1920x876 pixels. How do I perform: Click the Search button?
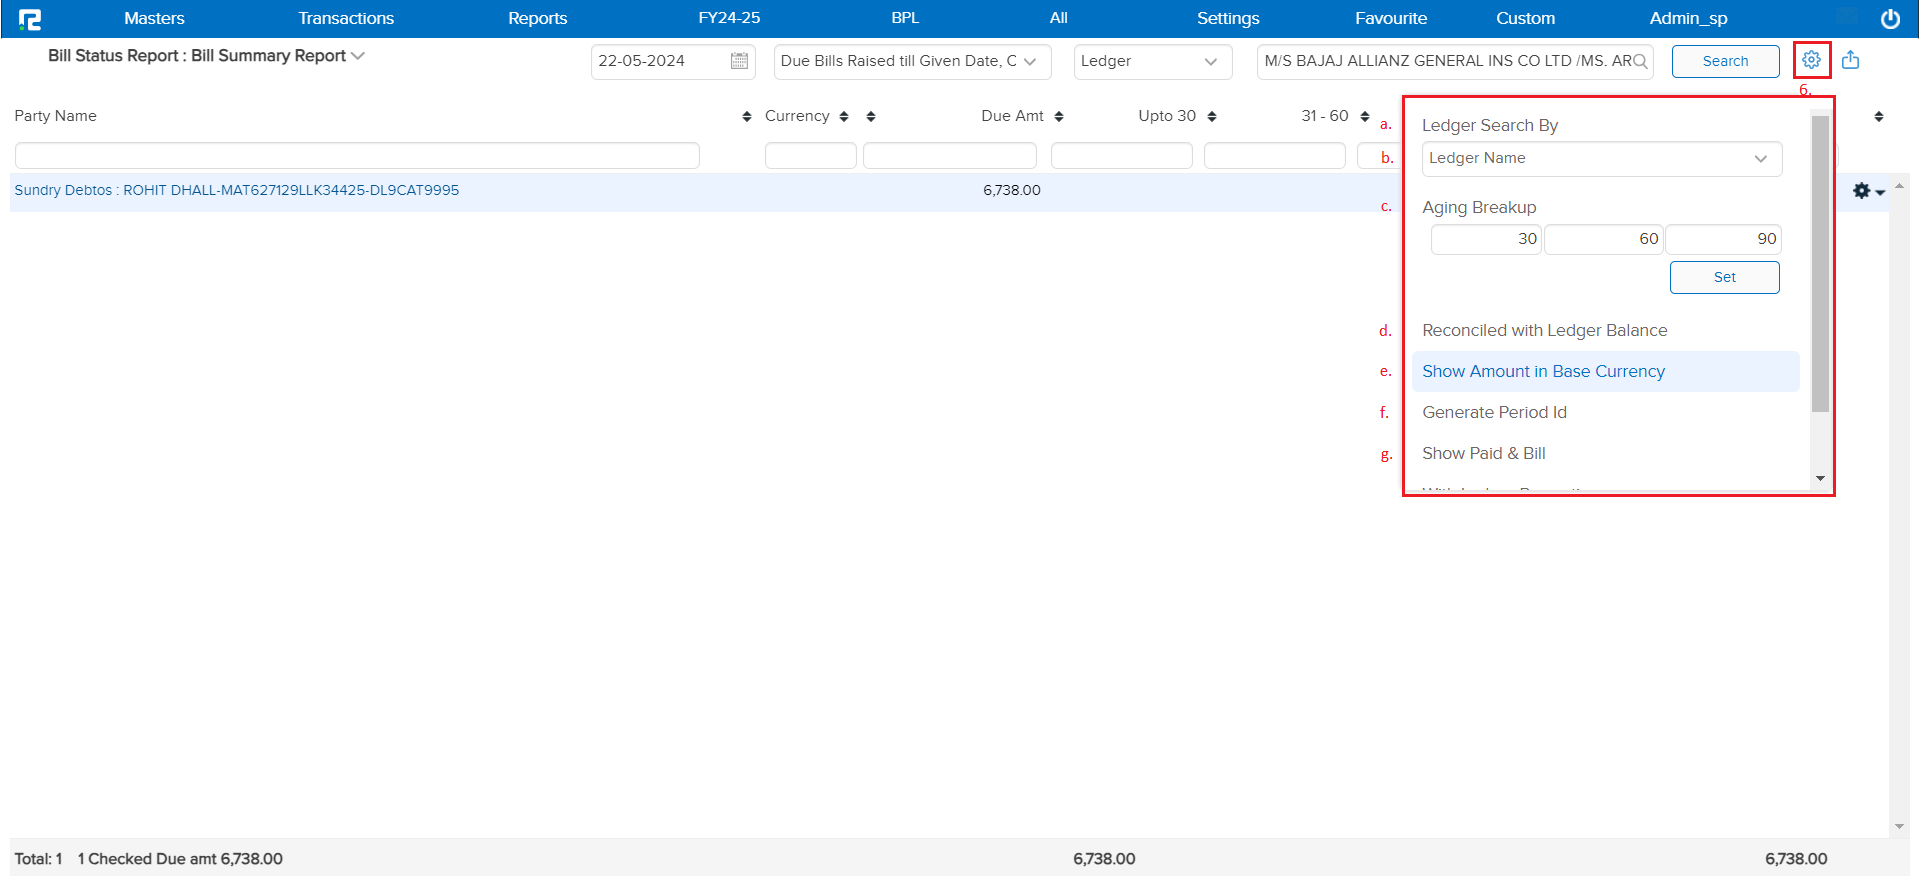point(1725,61)
